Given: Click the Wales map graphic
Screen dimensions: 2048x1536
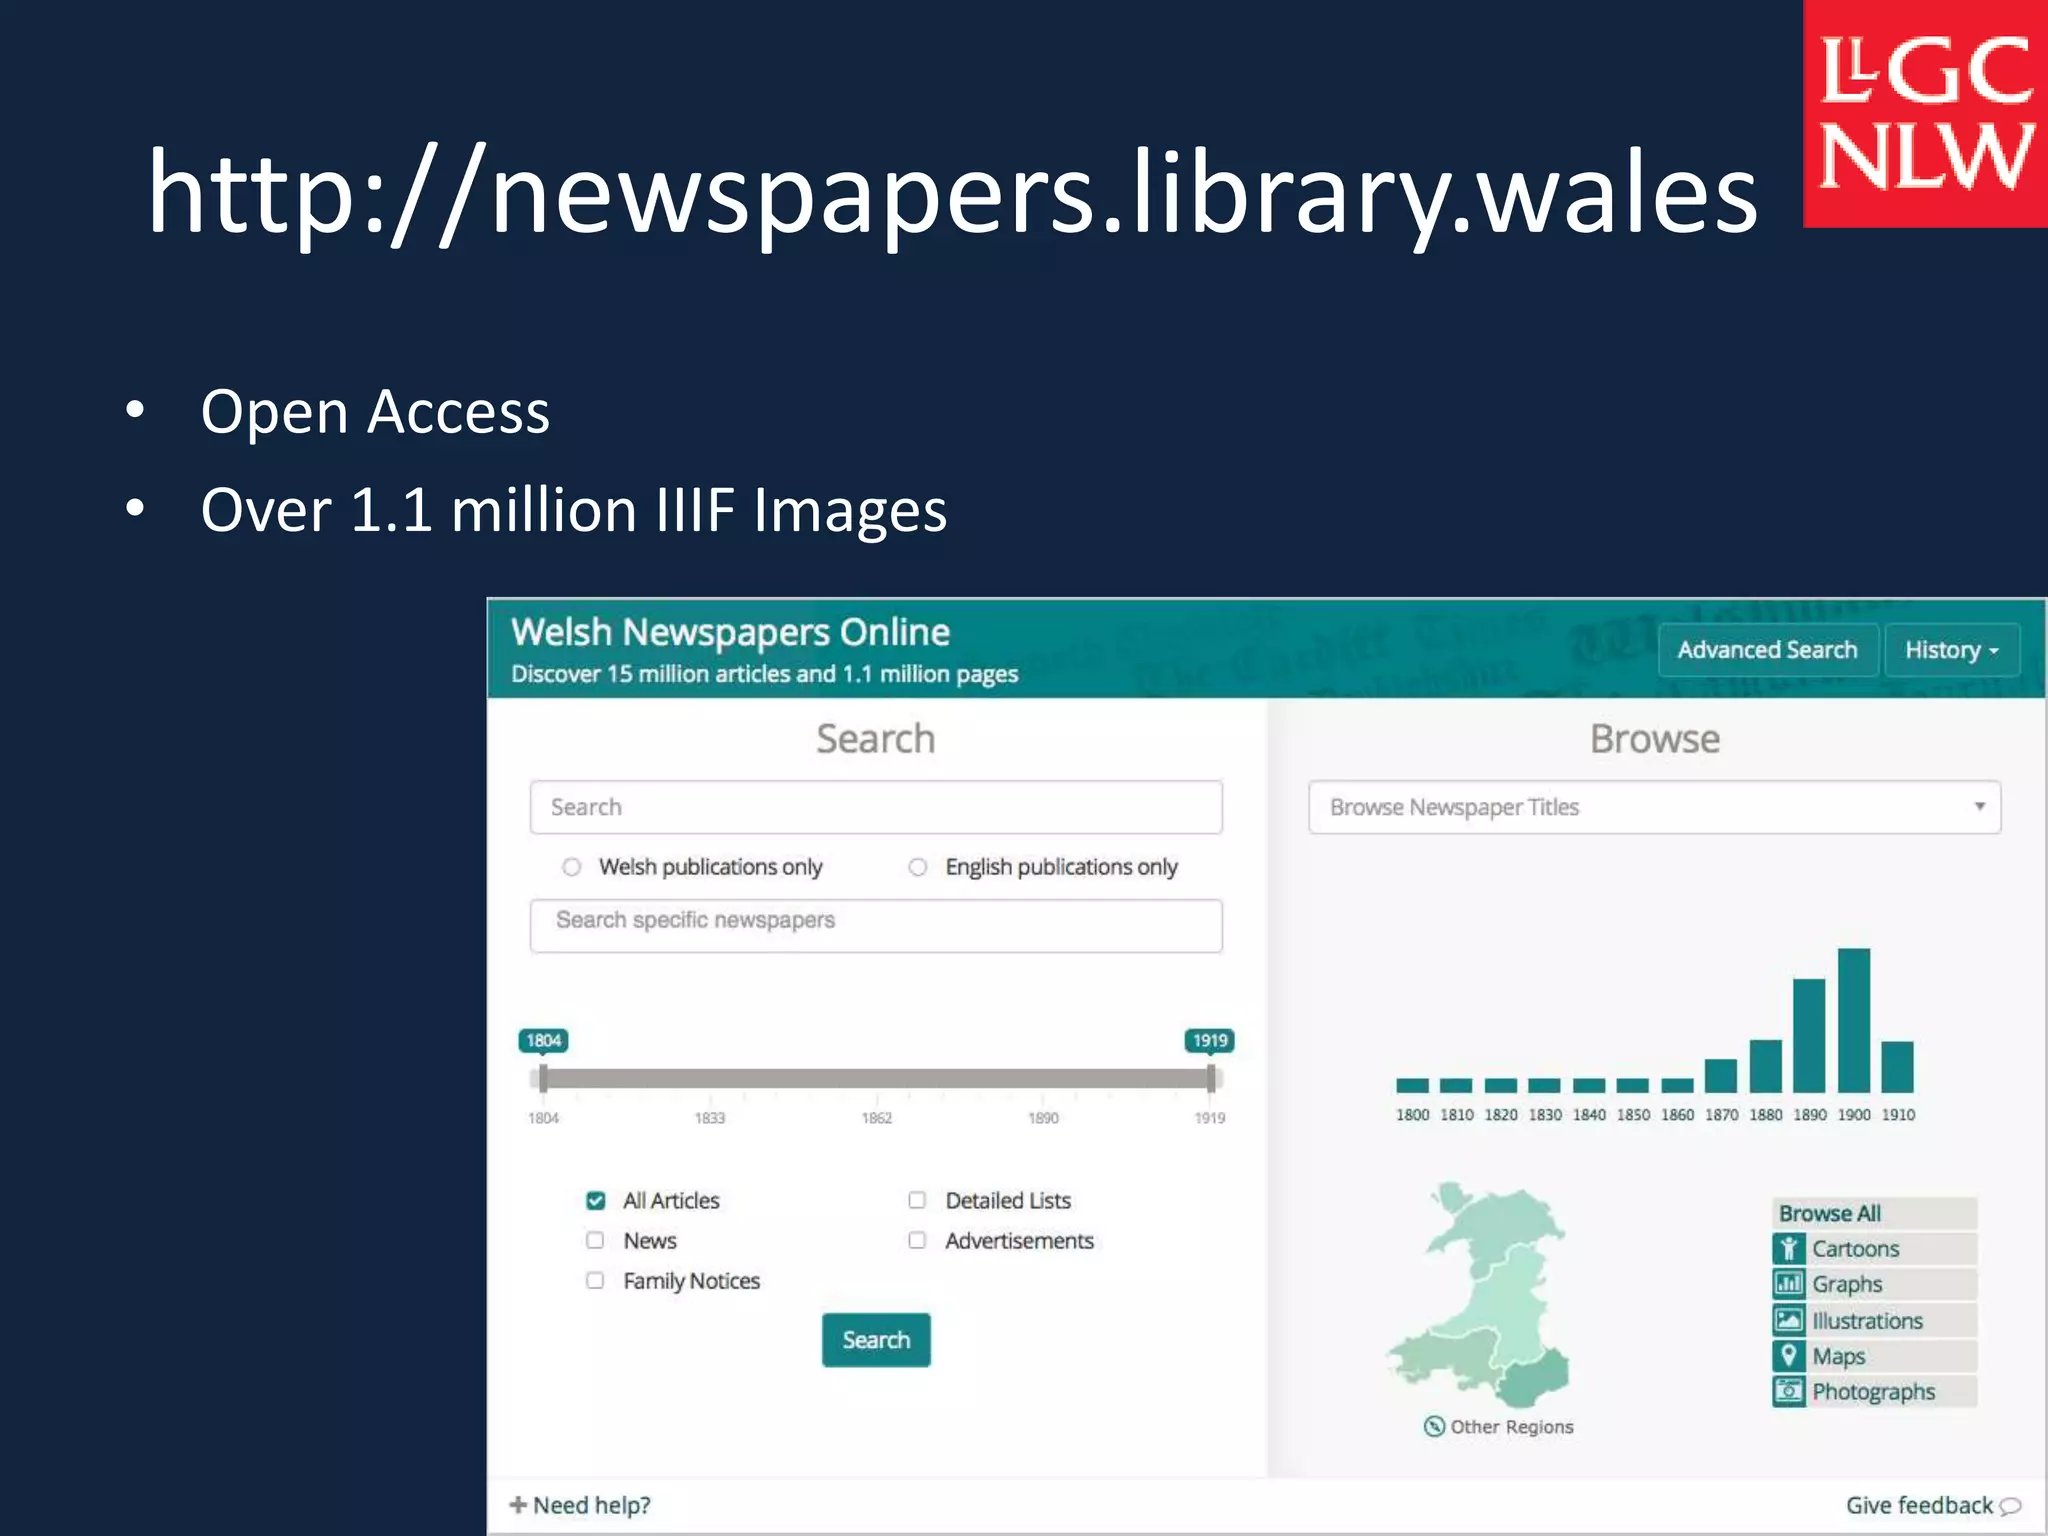Looking at the screenshot, I should point(1478,1296).
